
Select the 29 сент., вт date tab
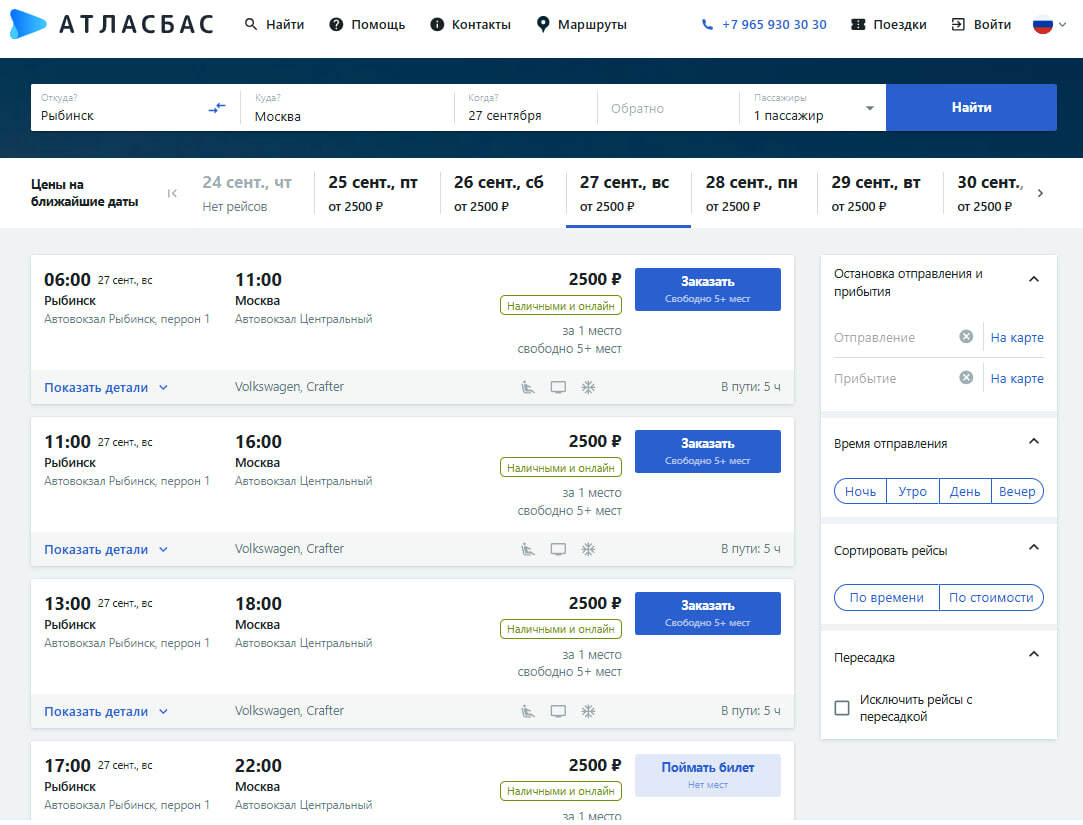[879, 193]
